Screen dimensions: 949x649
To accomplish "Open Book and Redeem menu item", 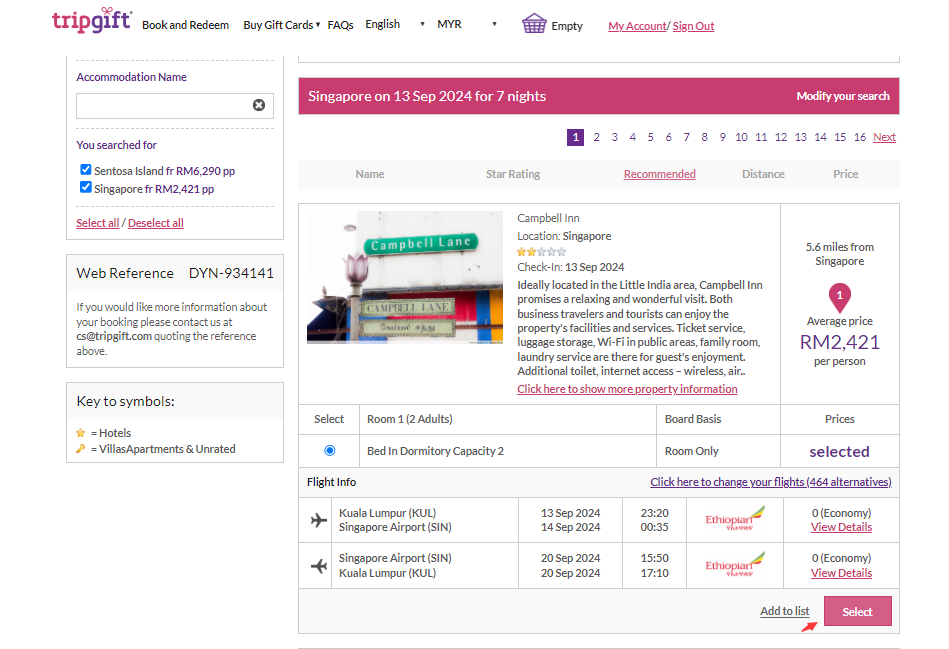I will [x=185, y=25].
